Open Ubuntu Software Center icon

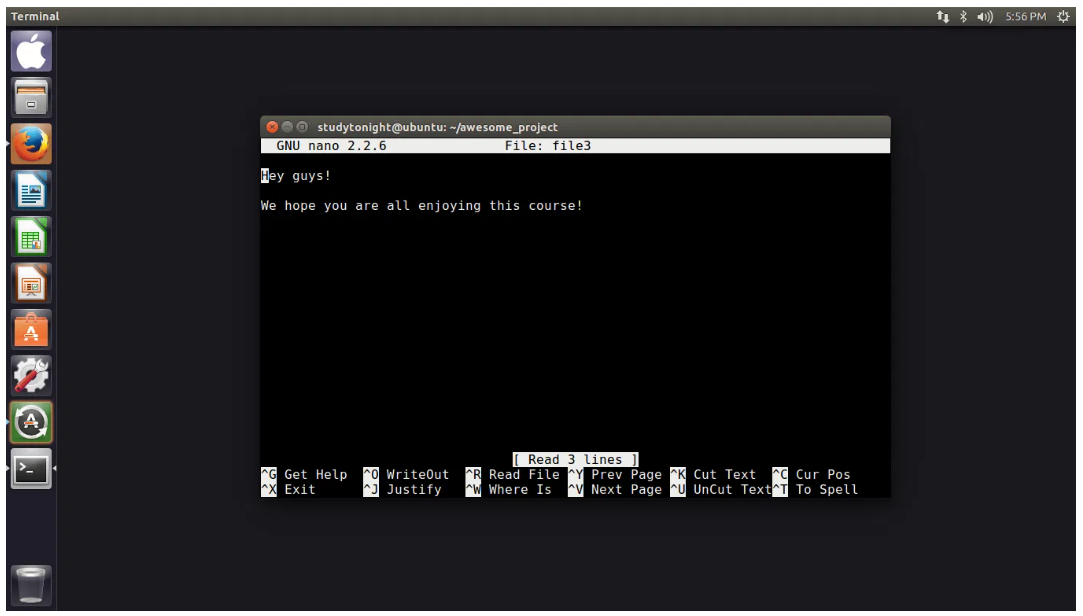click(x=30, y=330)
